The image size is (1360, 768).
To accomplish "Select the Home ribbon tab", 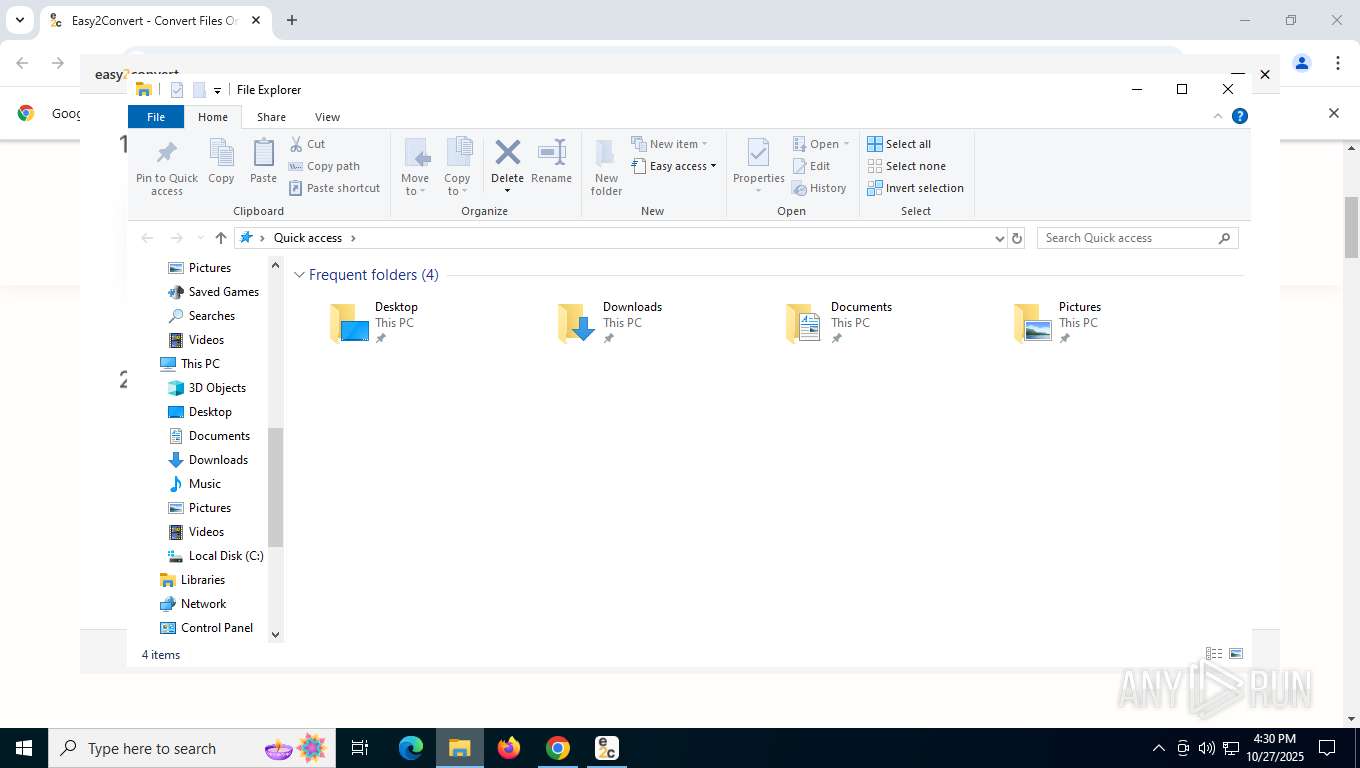I will pyautogui.click(x=213, y=117).
